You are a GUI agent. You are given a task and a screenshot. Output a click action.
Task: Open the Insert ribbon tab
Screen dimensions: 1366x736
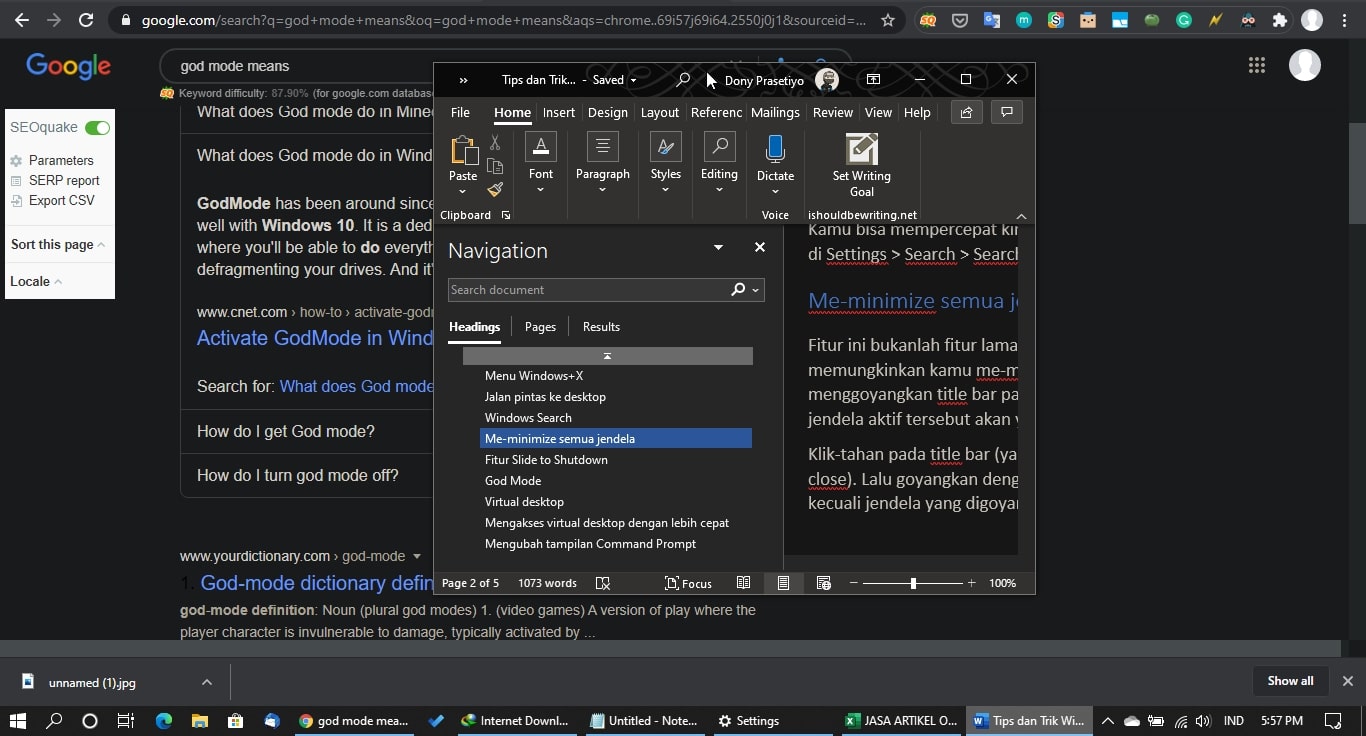[x=559, y=113]
